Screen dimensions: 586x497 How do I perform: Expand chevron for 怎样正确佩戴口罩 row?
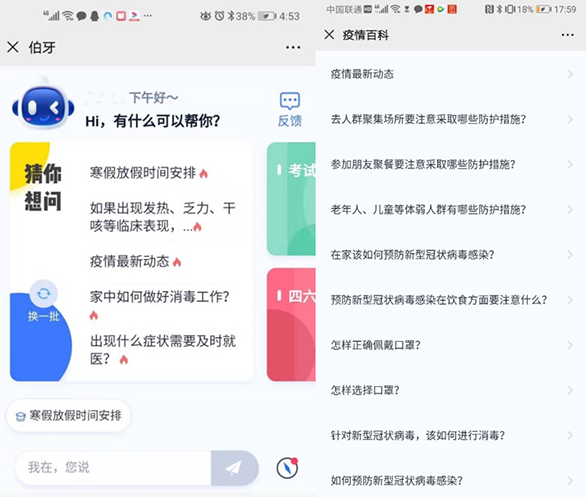click(570, 345)
